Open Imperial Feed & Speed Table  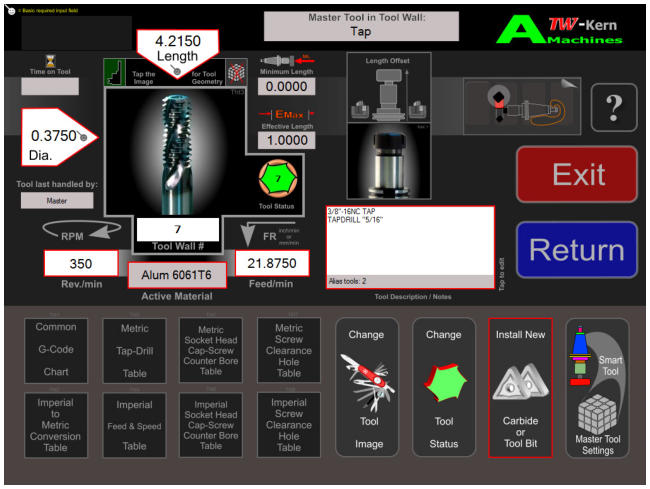pos(134,425)
